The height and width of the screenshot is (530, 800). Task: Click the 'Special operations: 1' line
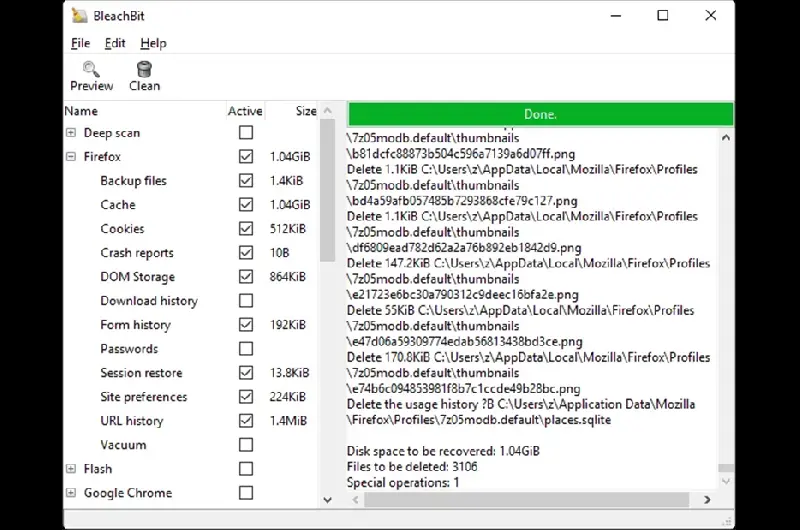pos(403,483)
